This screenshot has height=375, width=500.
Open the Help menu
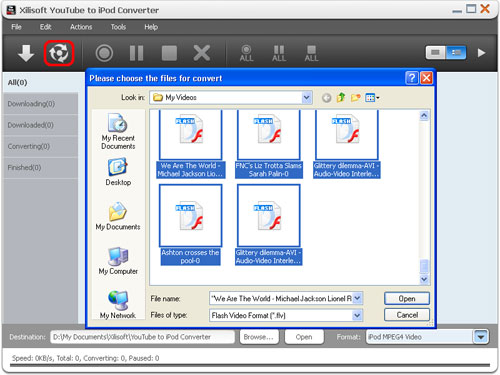(x=151, y=27)
